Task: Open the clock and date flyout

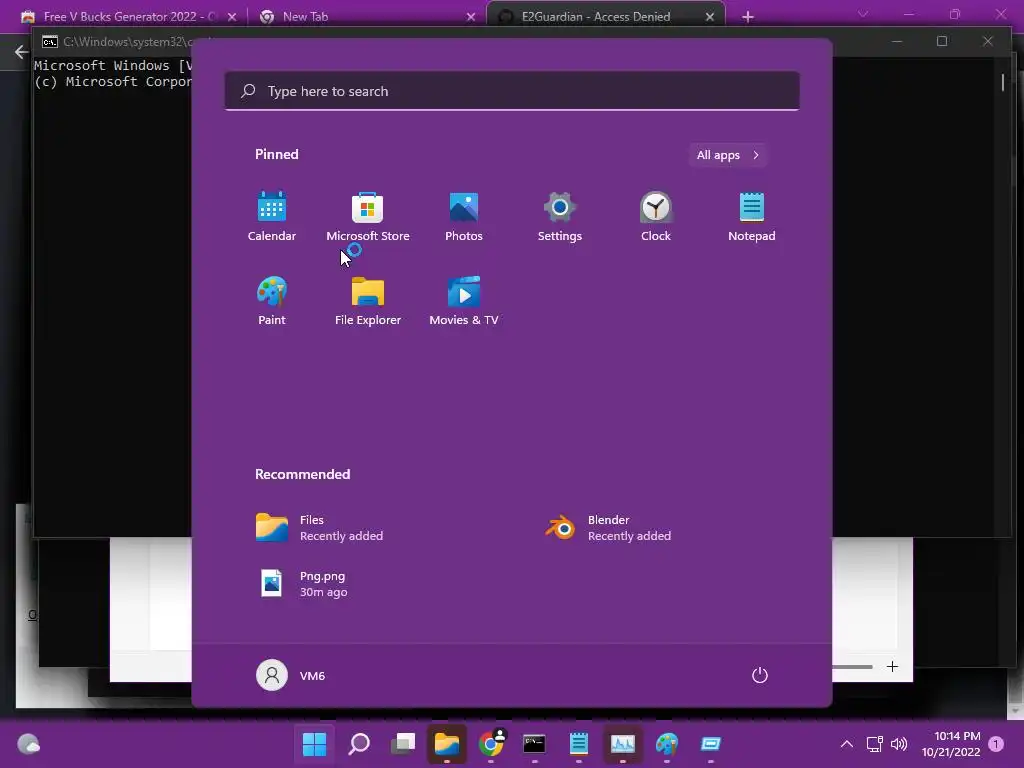Action: tap(951, 744)
